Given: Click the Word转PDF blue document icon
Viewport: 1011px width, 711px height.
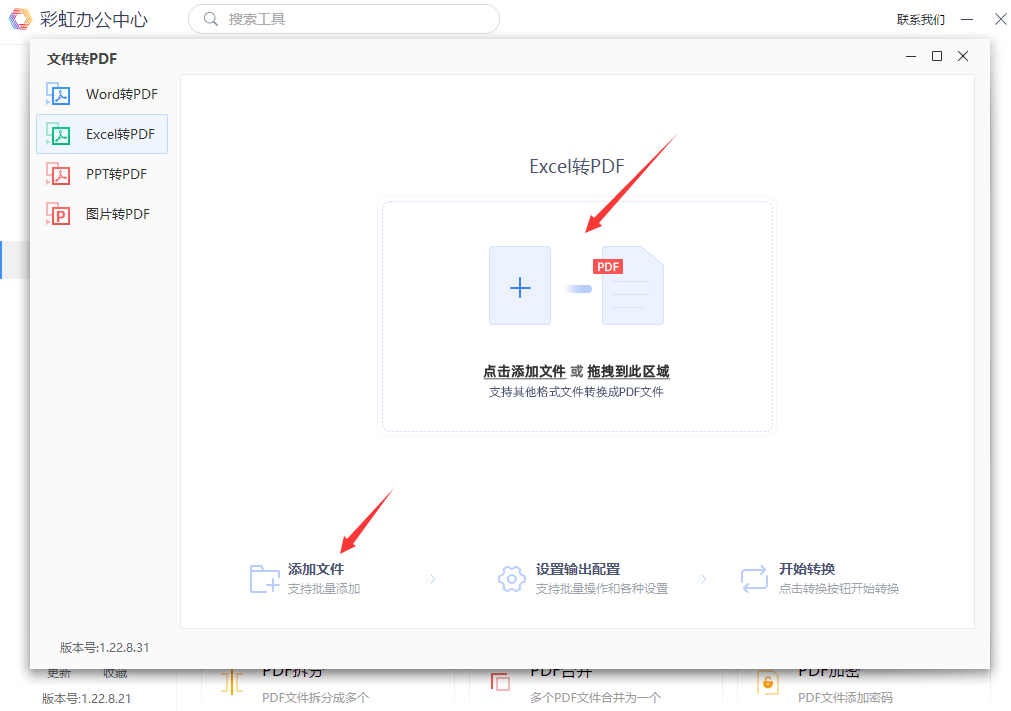Looking at the screenshot, I should coord(59,94).
